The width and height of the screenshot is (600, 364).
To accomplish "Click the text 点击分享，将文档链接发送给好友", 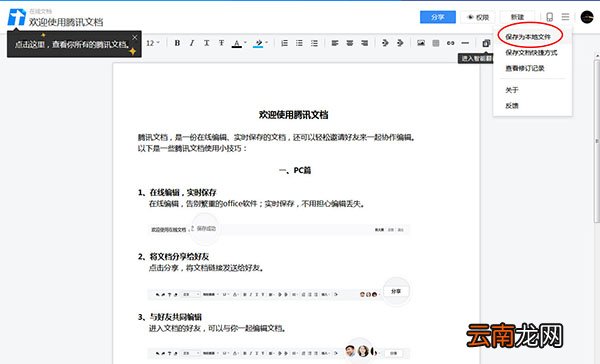I will [206, 268].
